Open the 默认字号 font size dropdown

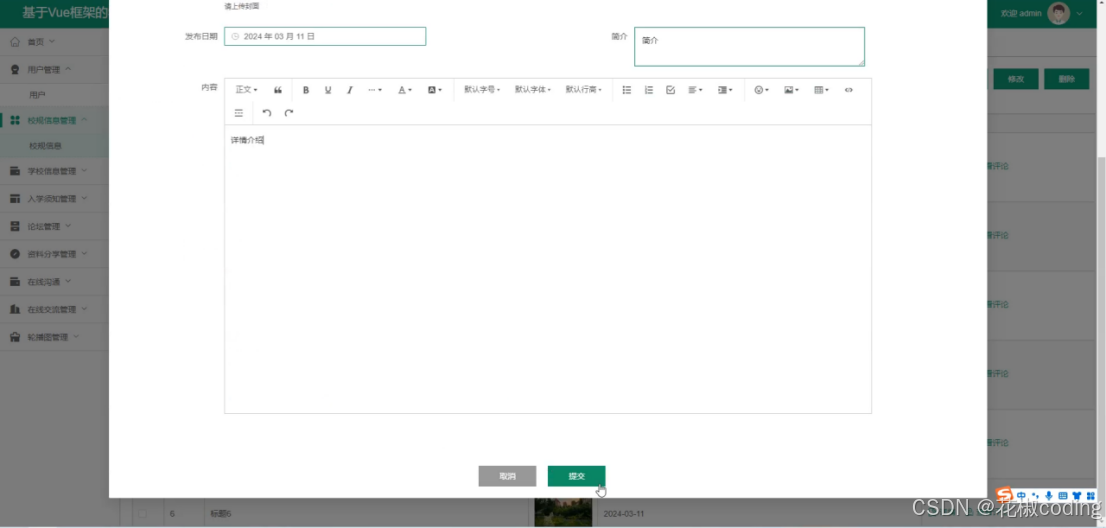click(x=482, y=90)
